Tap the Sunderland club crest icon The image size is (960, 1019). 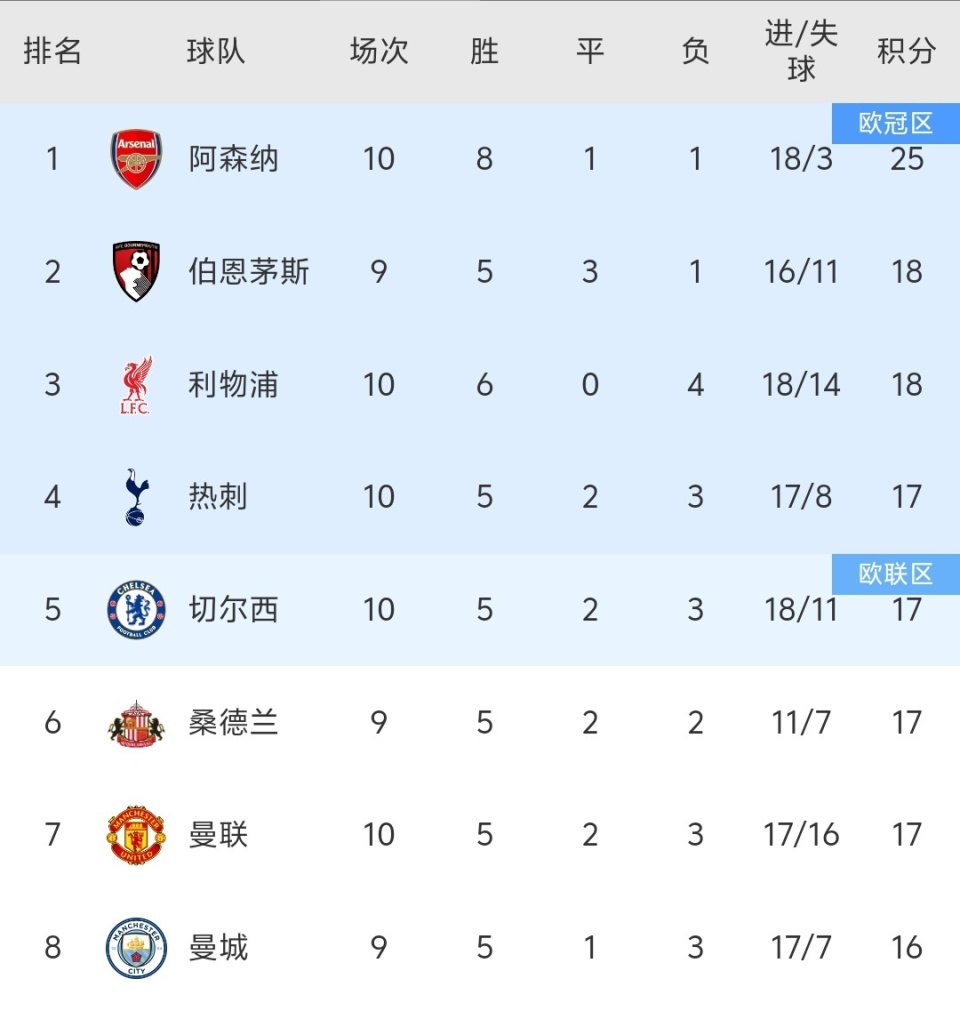(136, 722)
